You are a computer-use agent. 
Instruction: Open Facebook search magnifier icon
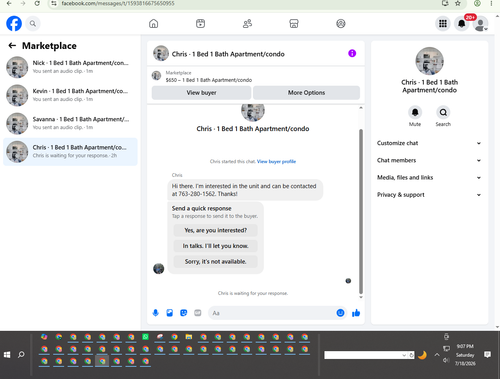click(x=33, y=24)
